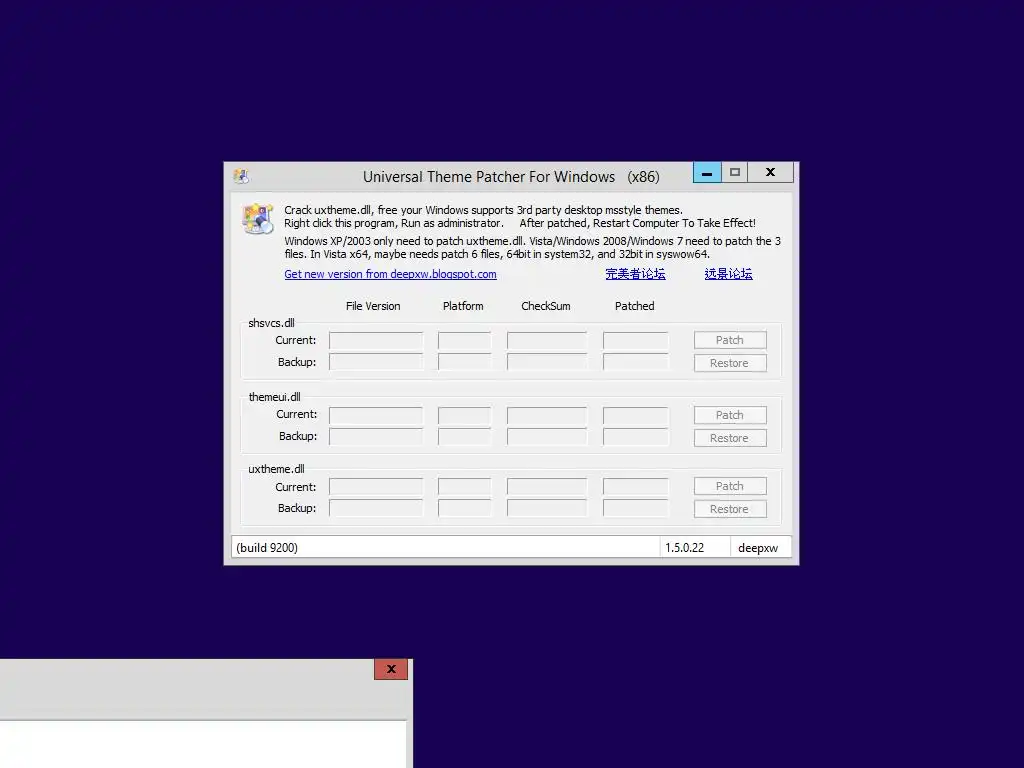Click the shsvcs.dll group label
This screenshot has height=768, width=1024.
271,323
